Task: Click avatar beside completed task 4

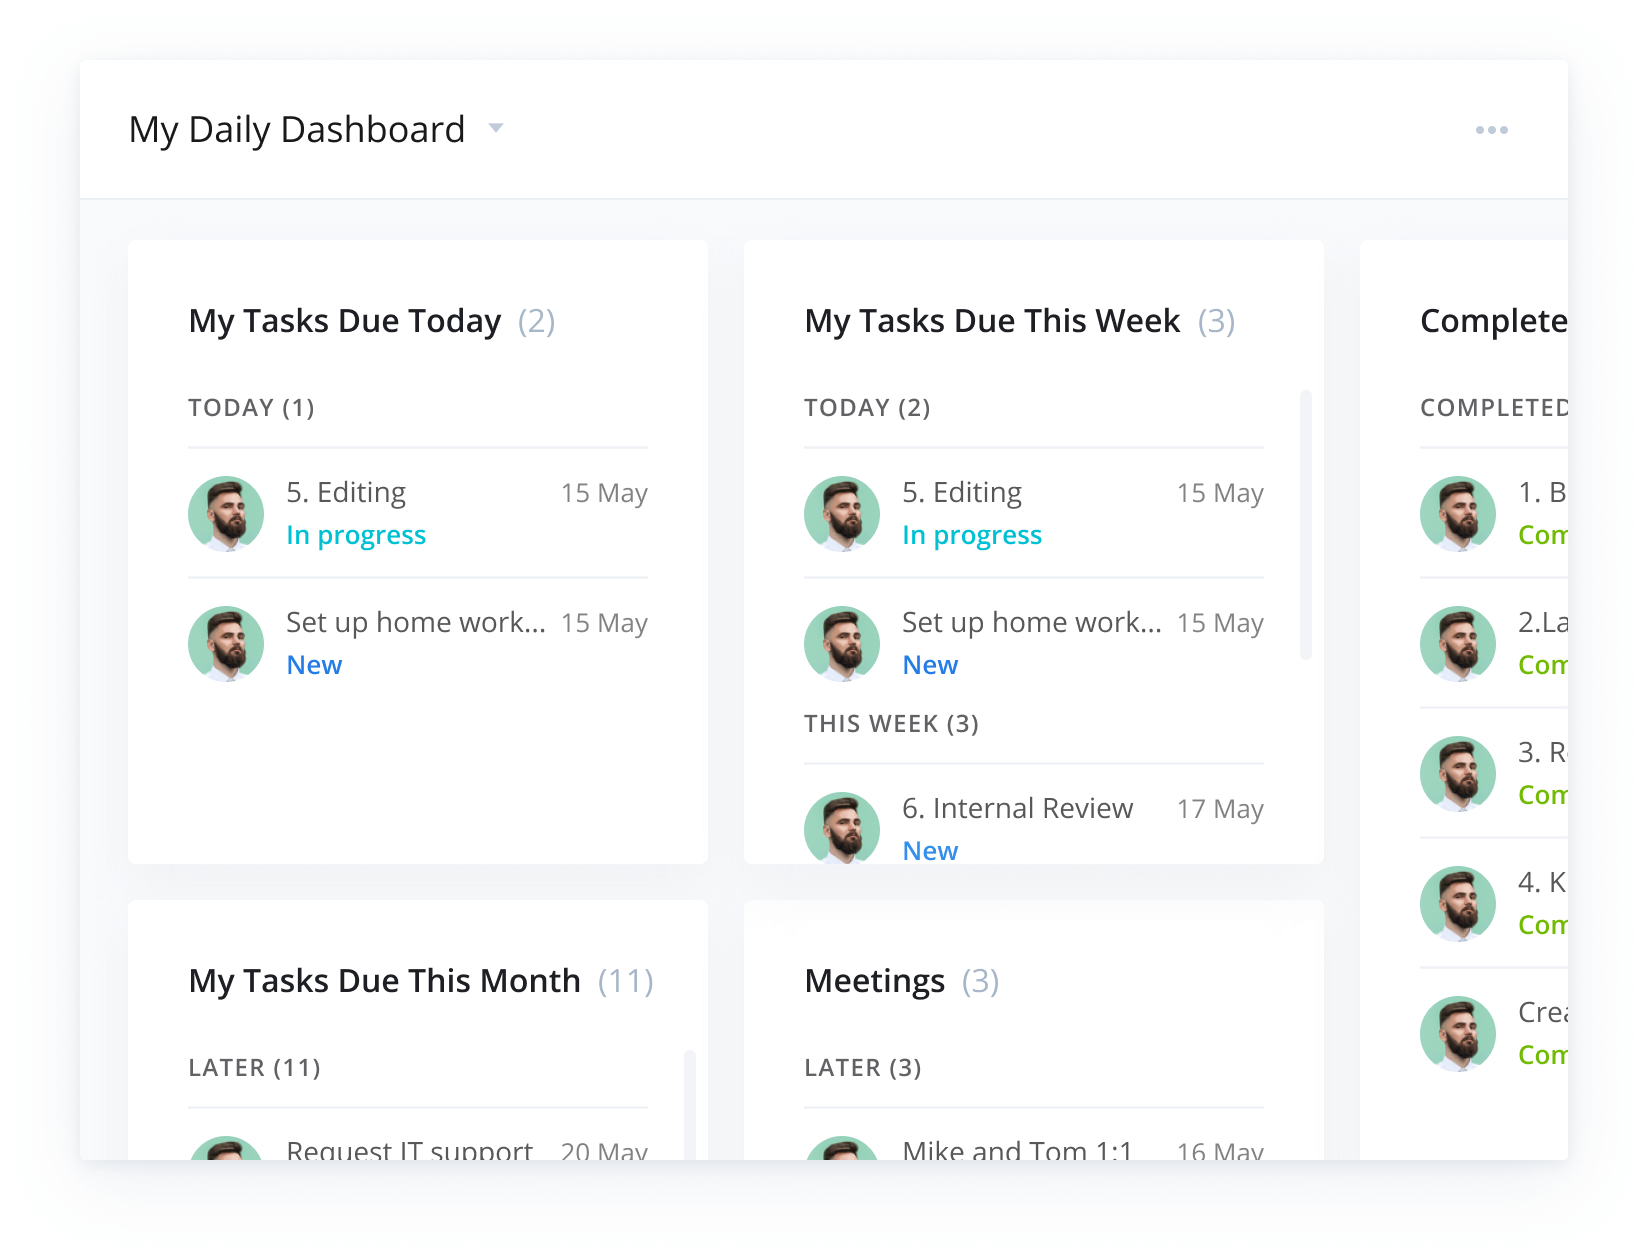Action: pyautogui.click(x=1458, y=903)
